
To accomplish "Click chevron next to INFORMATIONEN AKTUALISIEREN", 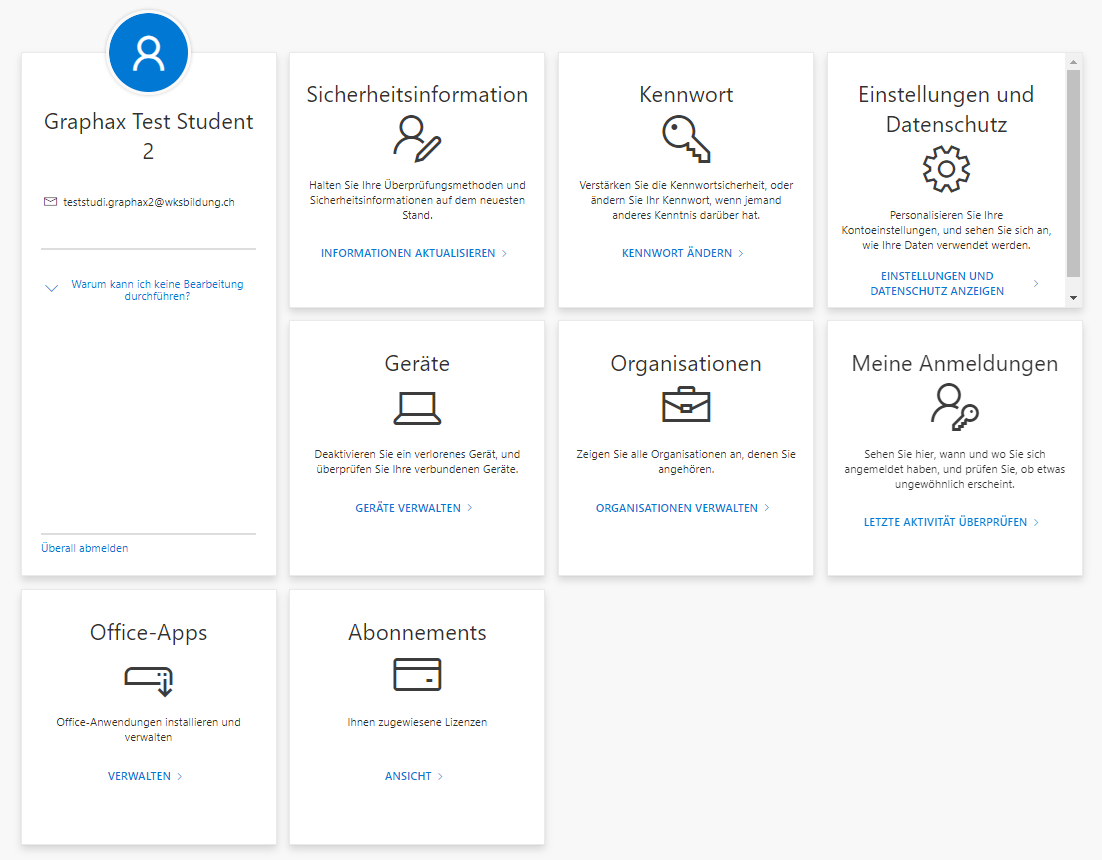I will click(x=504, y=253).
